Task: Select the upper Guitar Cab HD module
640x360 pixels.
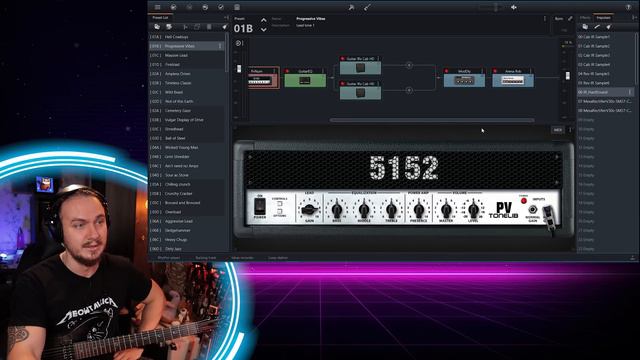Action: click(x=360, y=65)
